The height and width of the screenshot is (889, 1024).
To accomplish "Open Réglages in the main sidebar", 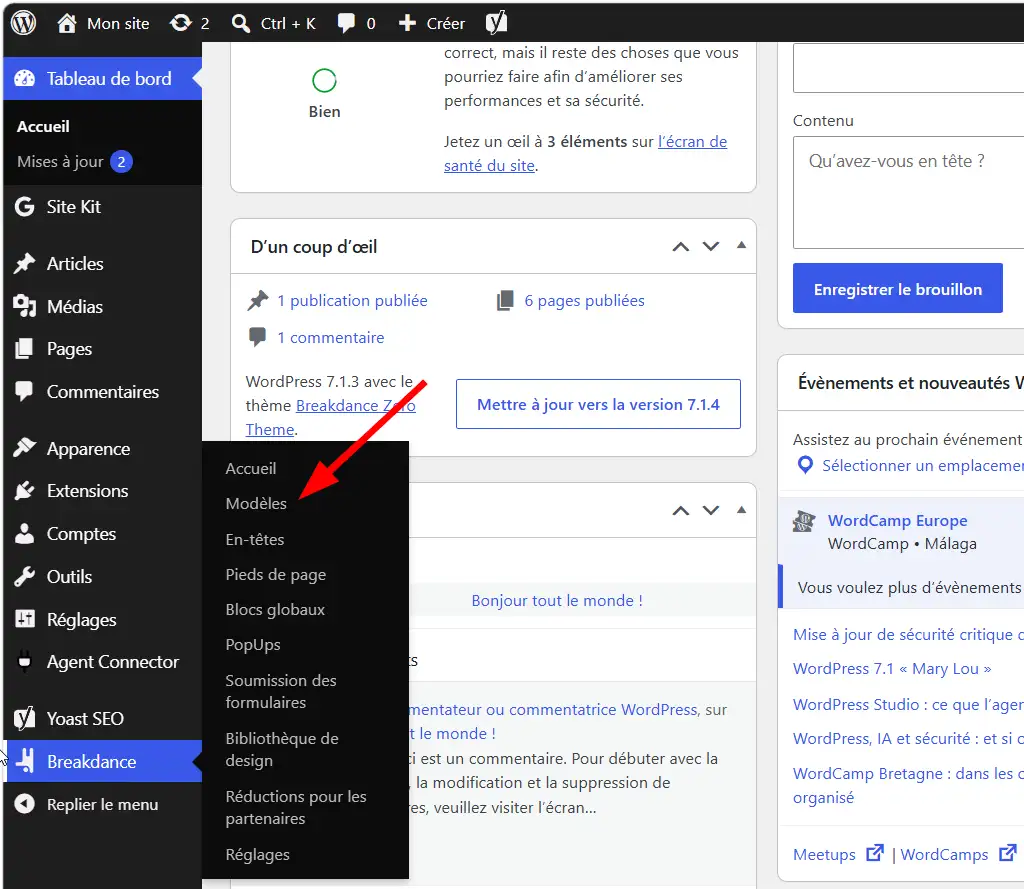I will 103,619.
